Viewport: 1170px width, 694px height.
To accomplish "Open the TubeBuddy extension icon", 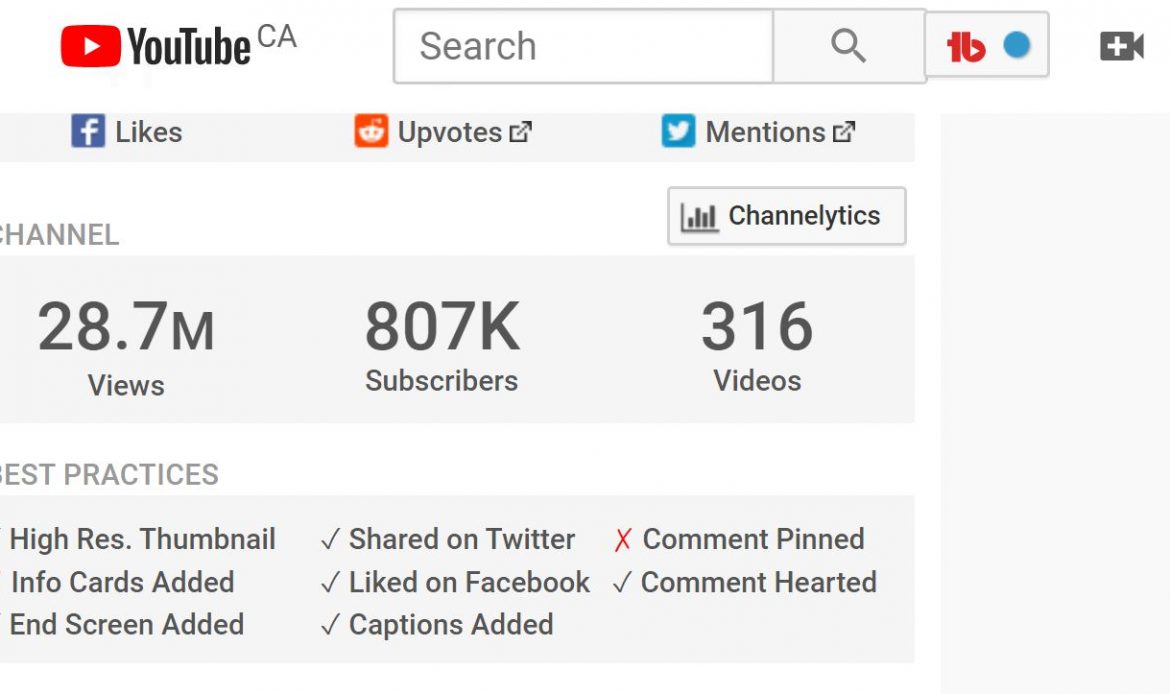I will coord(966,46).
